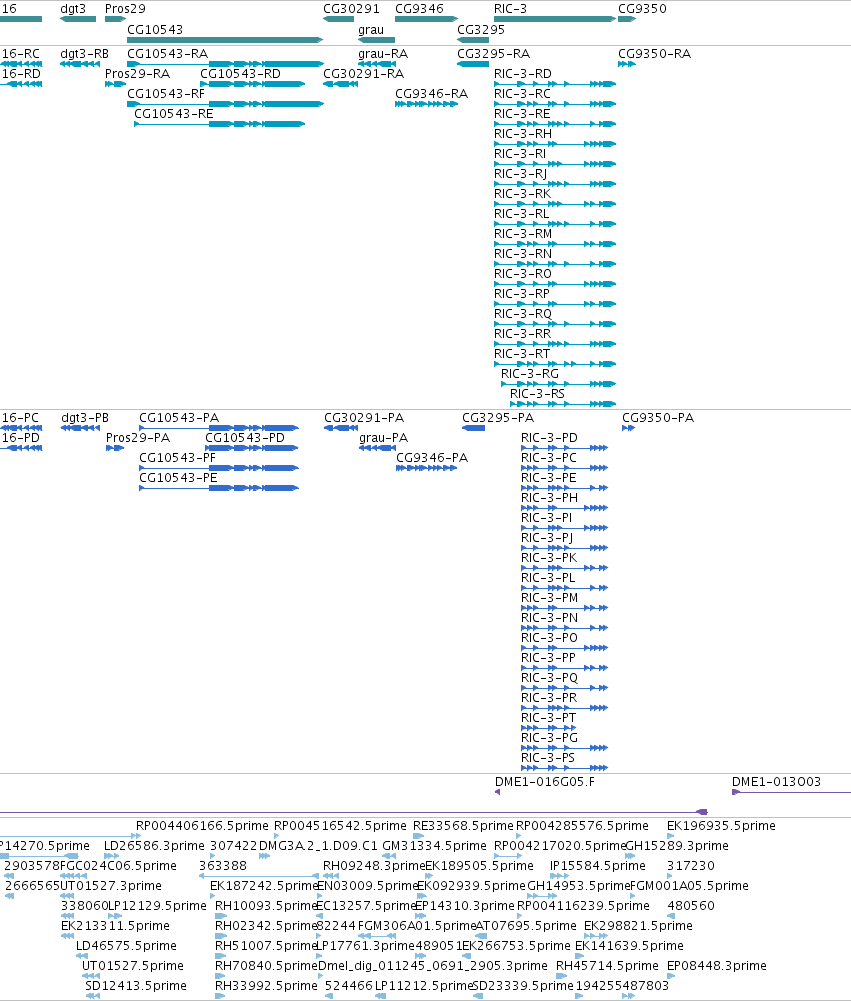Screen dimensions: 851x1001
Task: Click protein CG30291-PA
Action: (364, 418)
